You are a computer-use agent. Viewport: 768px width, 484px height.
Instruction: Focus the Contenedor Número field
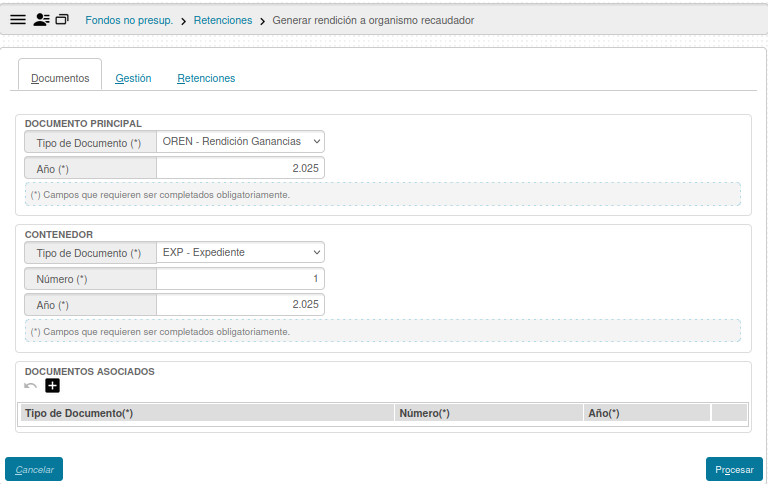241,279
